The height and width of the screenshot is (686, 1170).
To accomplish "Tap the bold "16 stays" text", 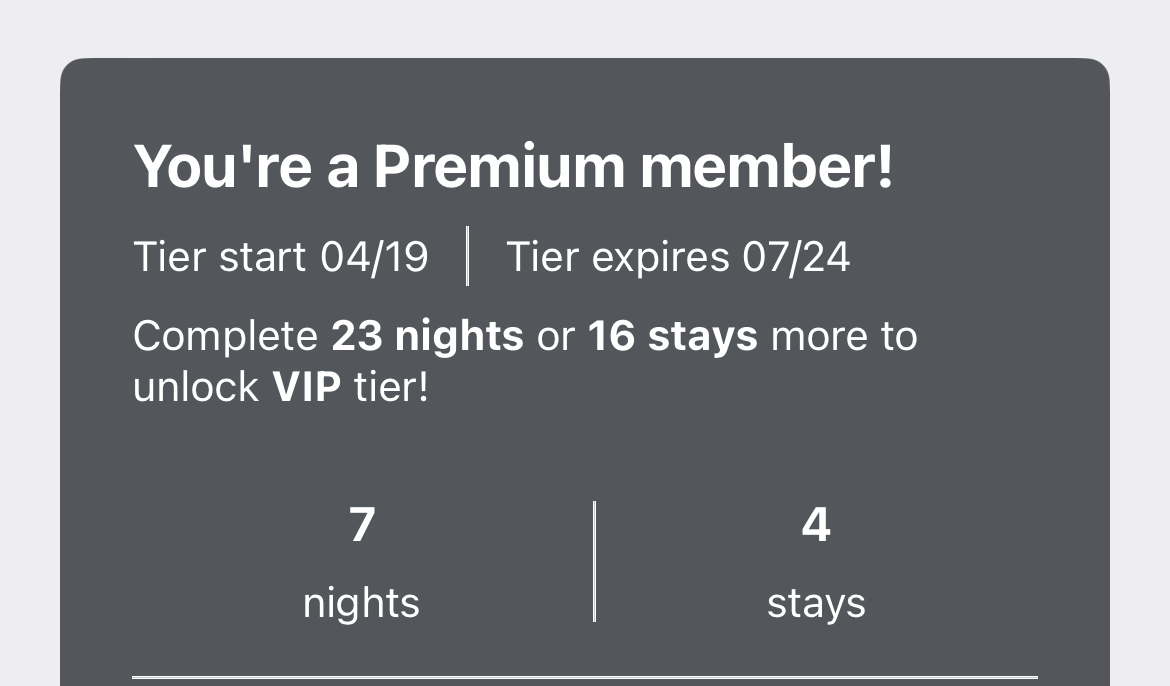I will click(672, 337).
